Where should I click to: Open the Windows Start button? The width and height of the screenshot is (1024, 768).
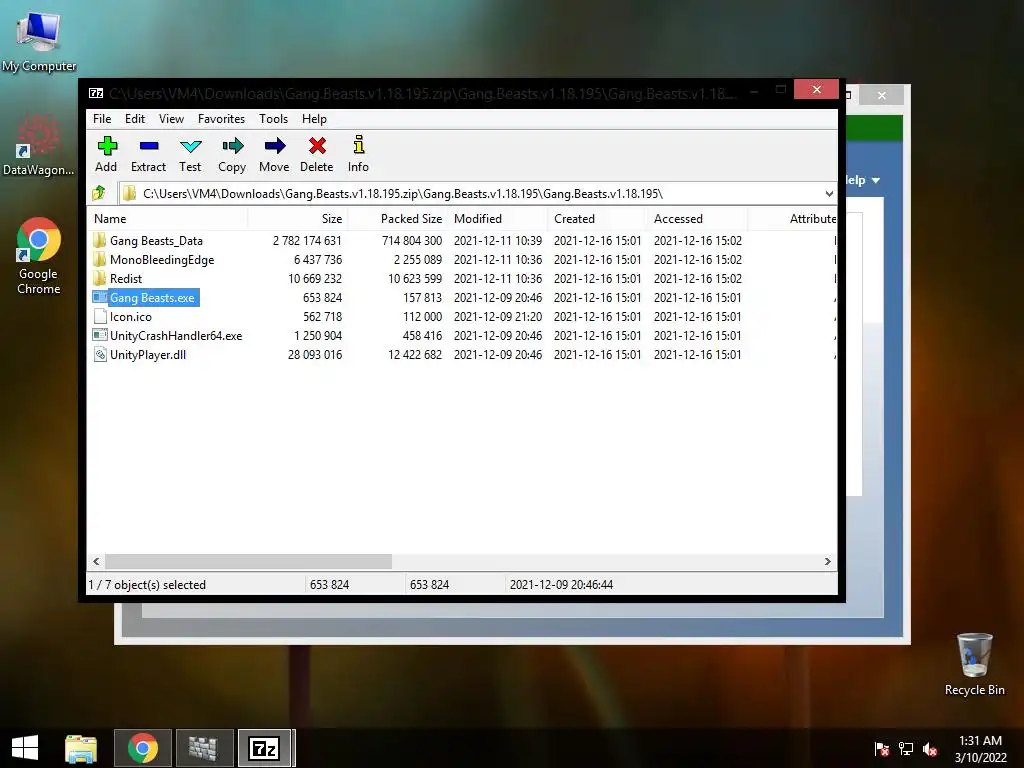tap(25, 748)
